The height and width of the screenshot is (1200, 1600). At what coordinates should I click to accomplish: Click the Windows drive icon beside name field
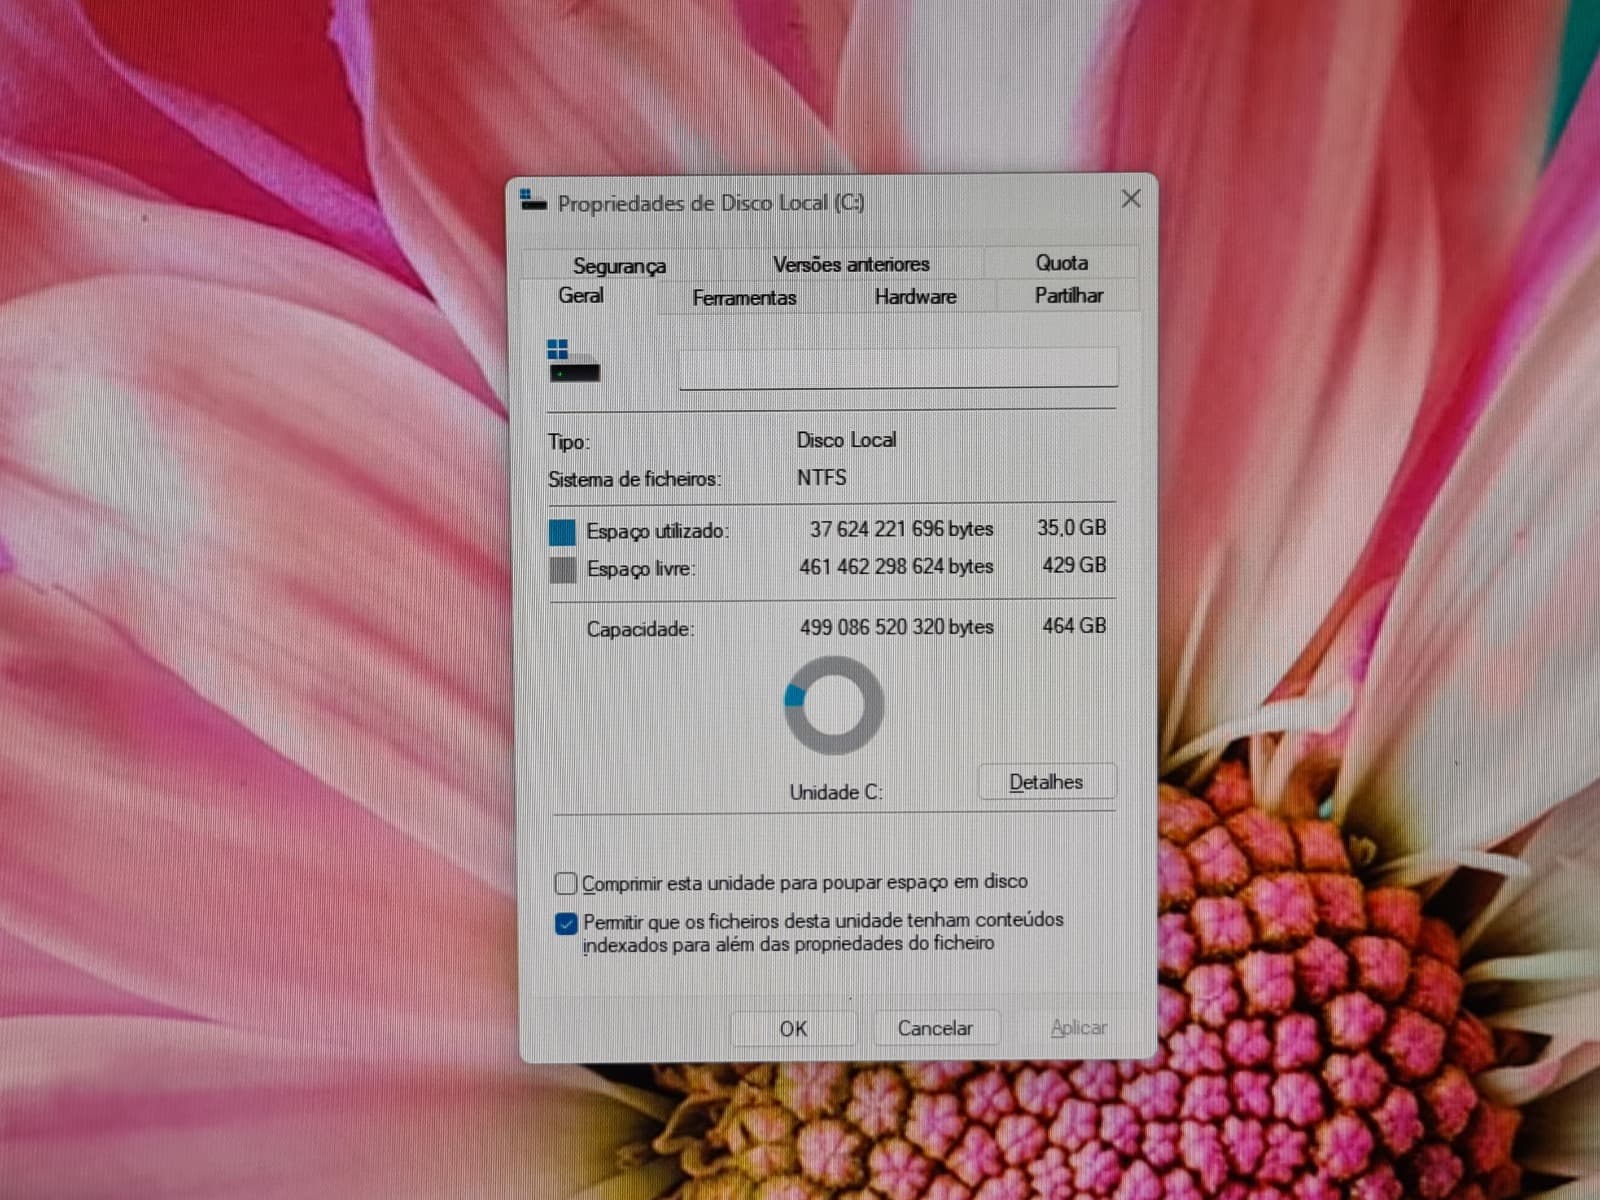point(574,361)
